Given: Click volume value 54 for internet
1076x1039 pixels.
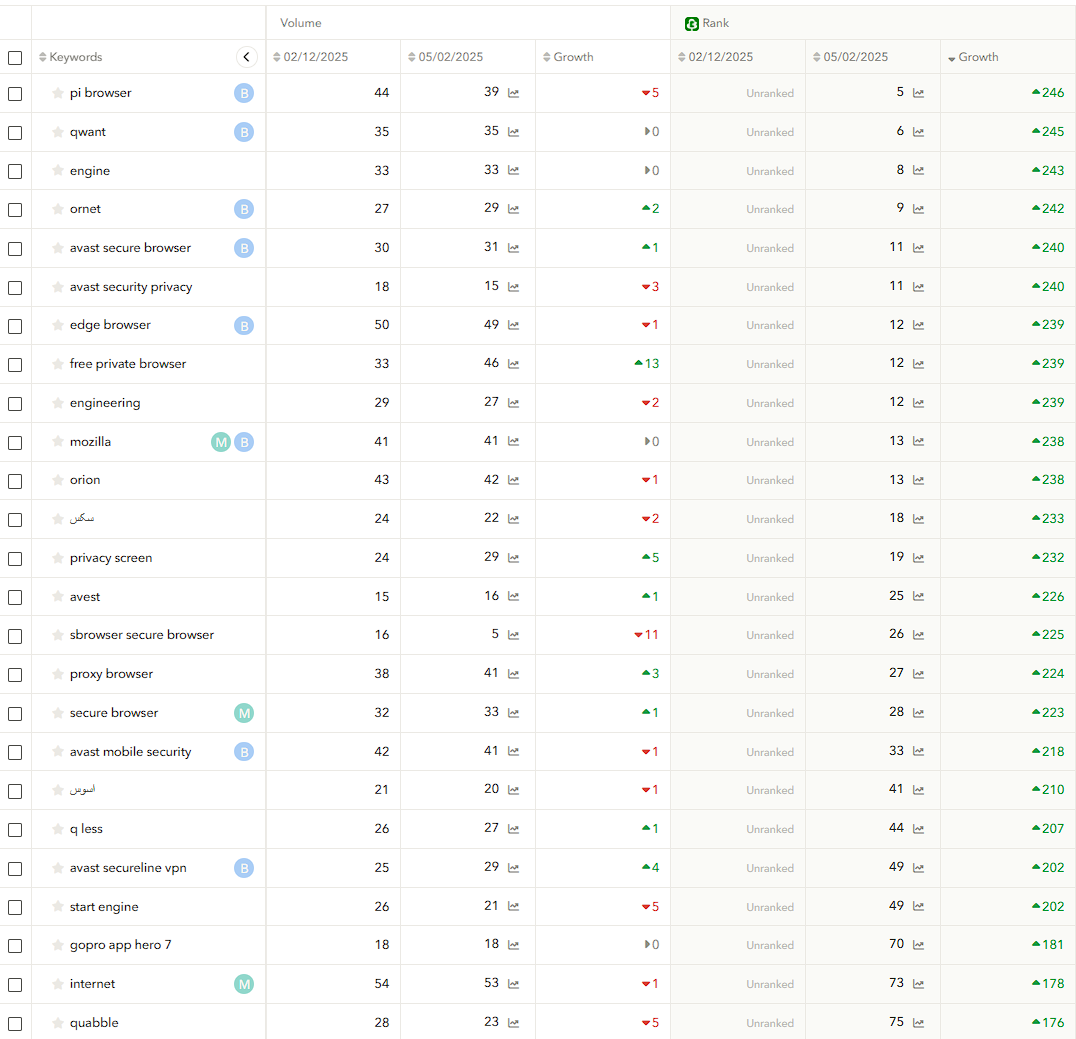Looking at the screenshot, I should 382,984.
